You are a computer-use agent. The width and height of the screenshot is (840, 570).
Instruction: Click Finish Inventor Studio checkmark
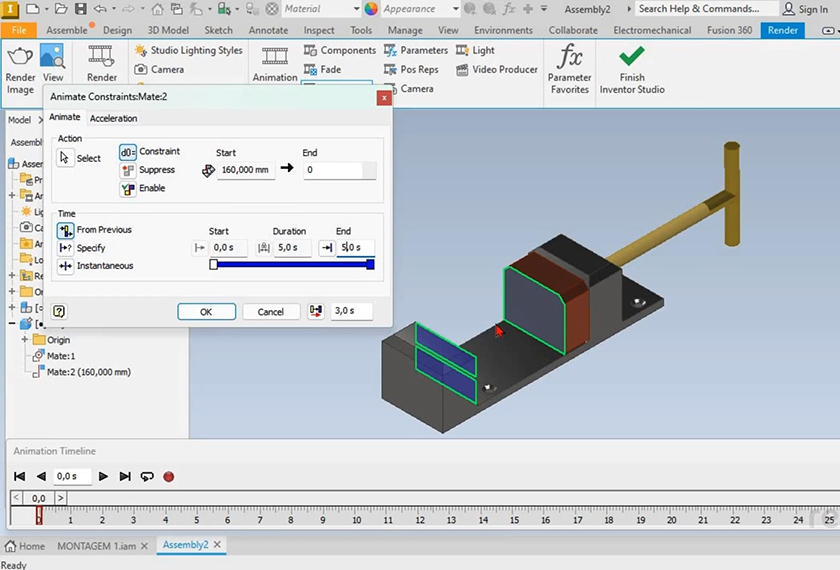pyautogui.click(x=632, y=57)
